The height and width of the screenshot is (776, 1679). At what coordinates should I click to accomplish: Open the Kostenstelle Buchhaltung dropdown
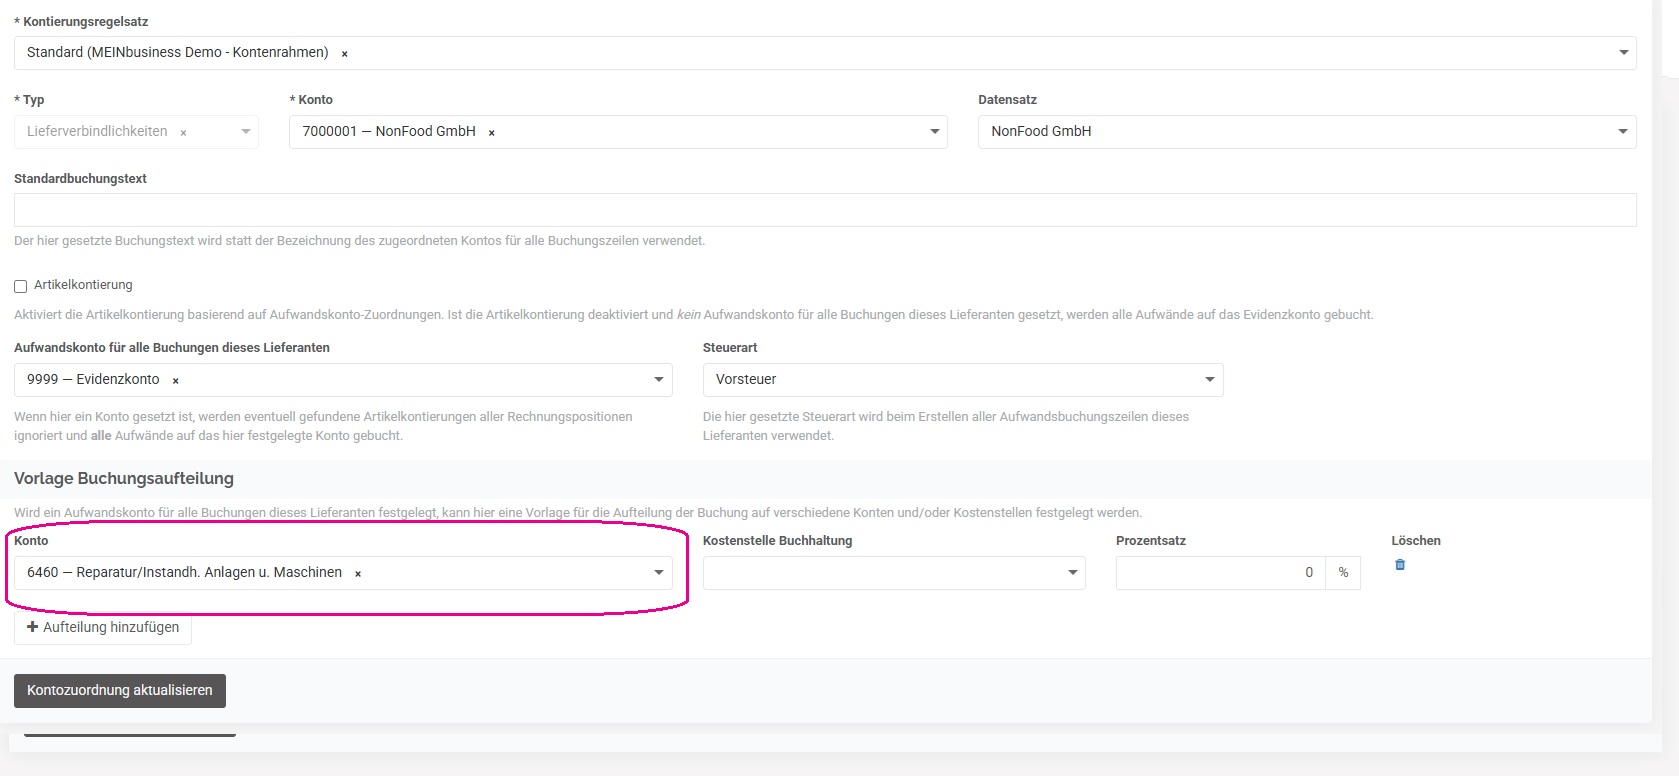click(894, 573)
